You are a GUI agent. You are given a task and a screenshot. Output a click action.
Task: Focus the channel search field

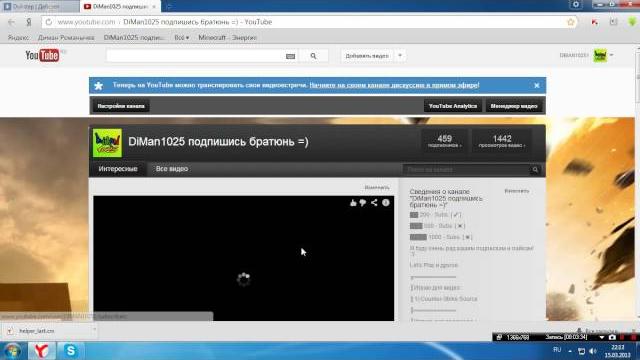click(467, 170)
